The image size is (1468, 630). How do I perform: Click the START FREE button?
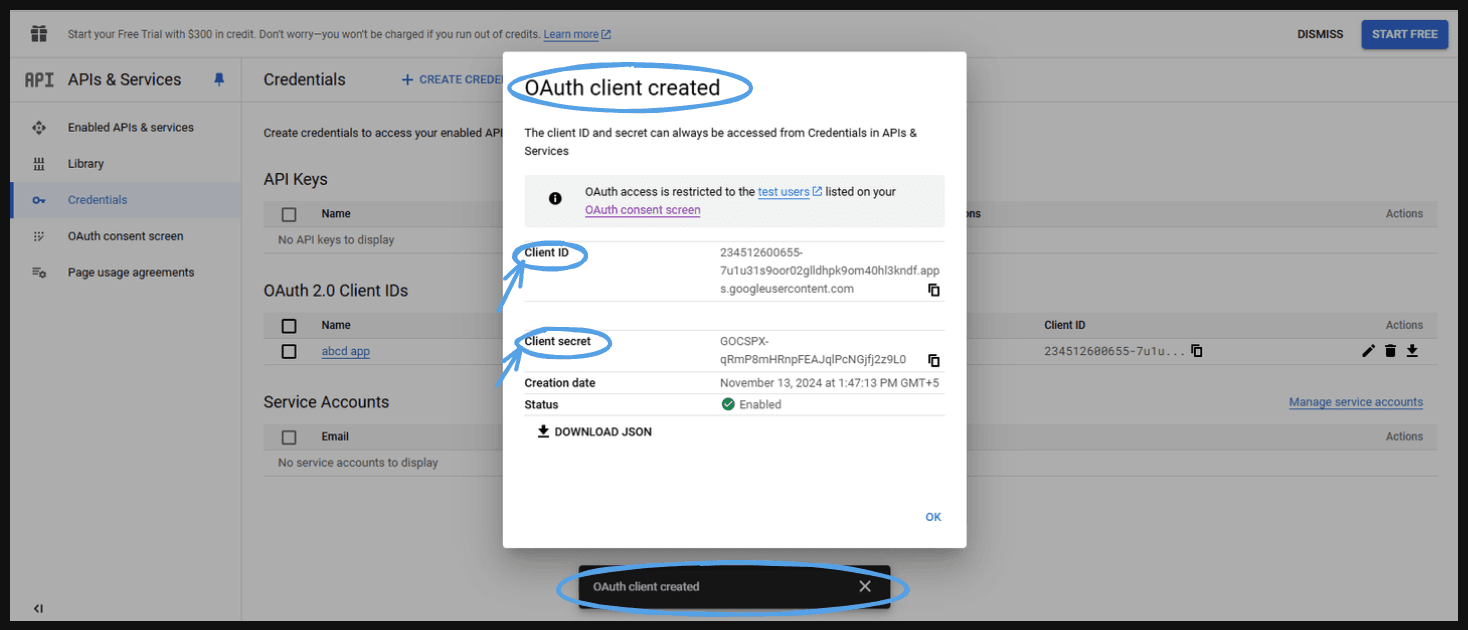(x=1404, y=34)
